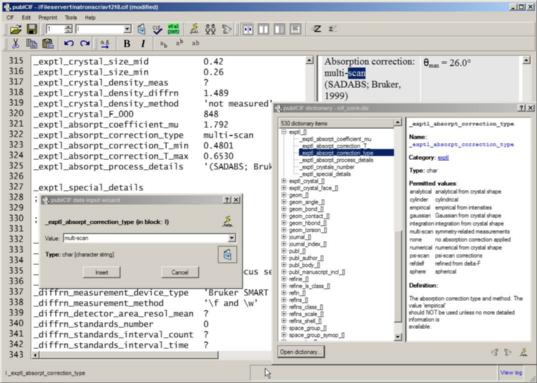Select _exptl_absorpt_coefficient_mu in dictionary tree

coord(335,139)
